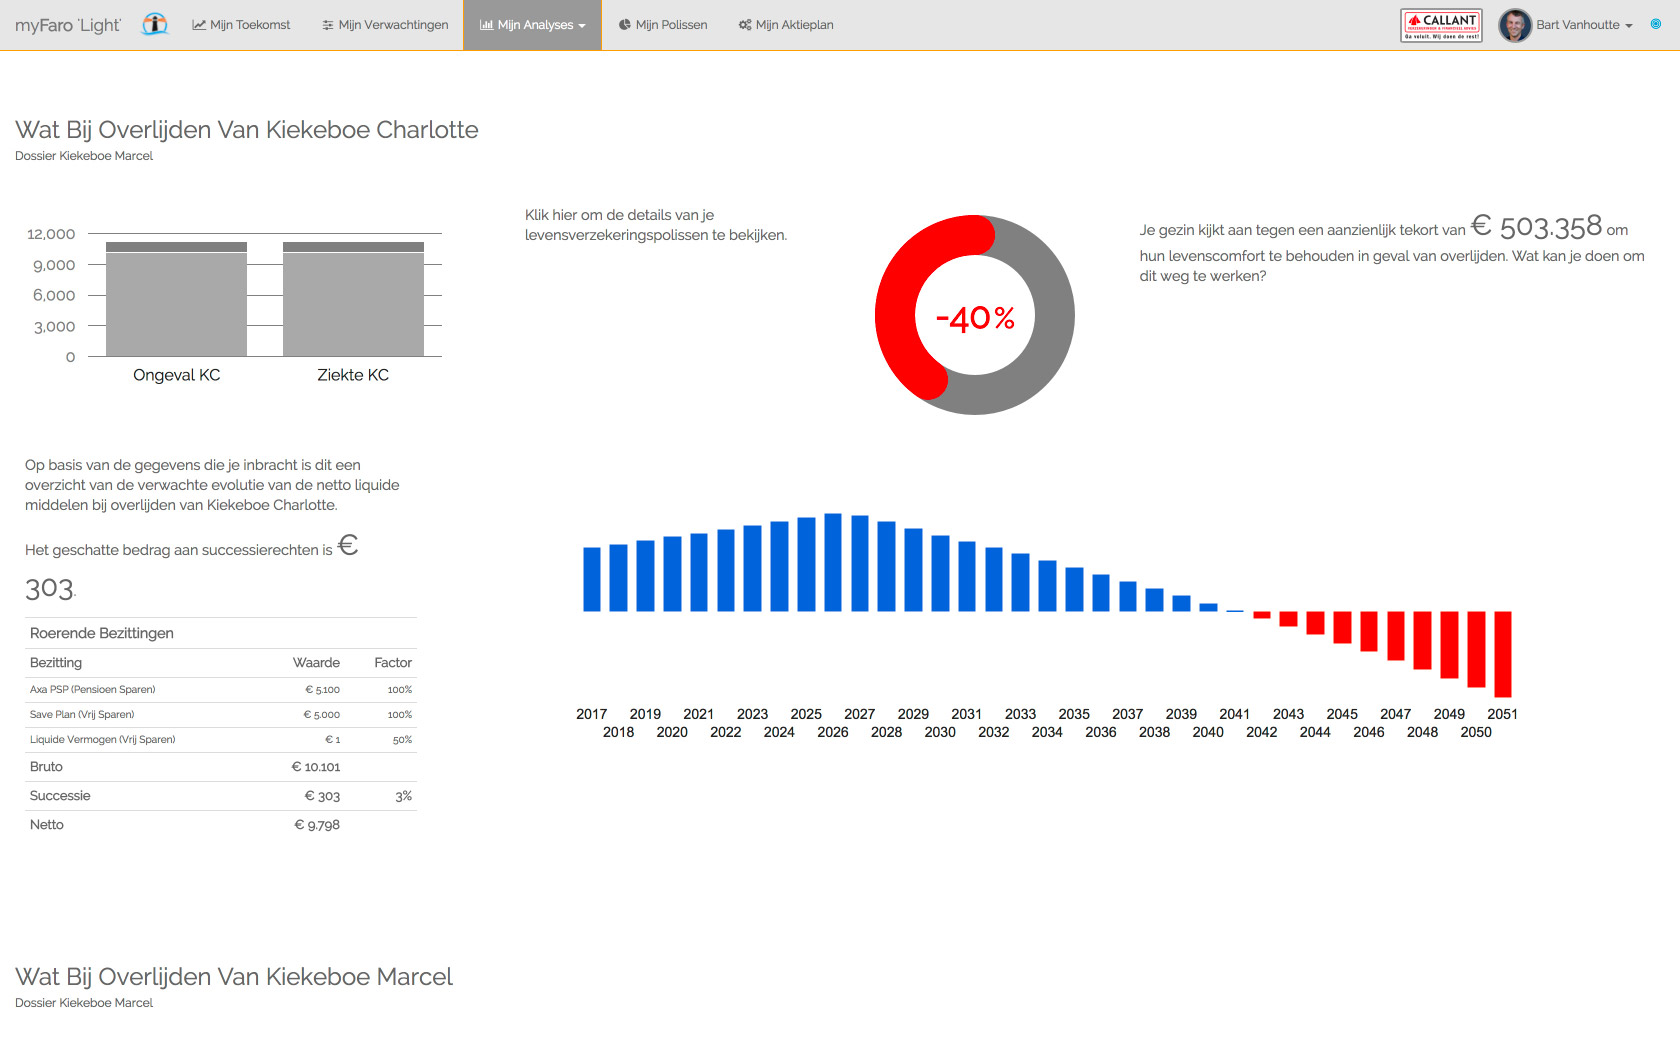
Task: Click Bart Vanhoutte's profile avatar photo
Action: click(x=1515, y=25)
